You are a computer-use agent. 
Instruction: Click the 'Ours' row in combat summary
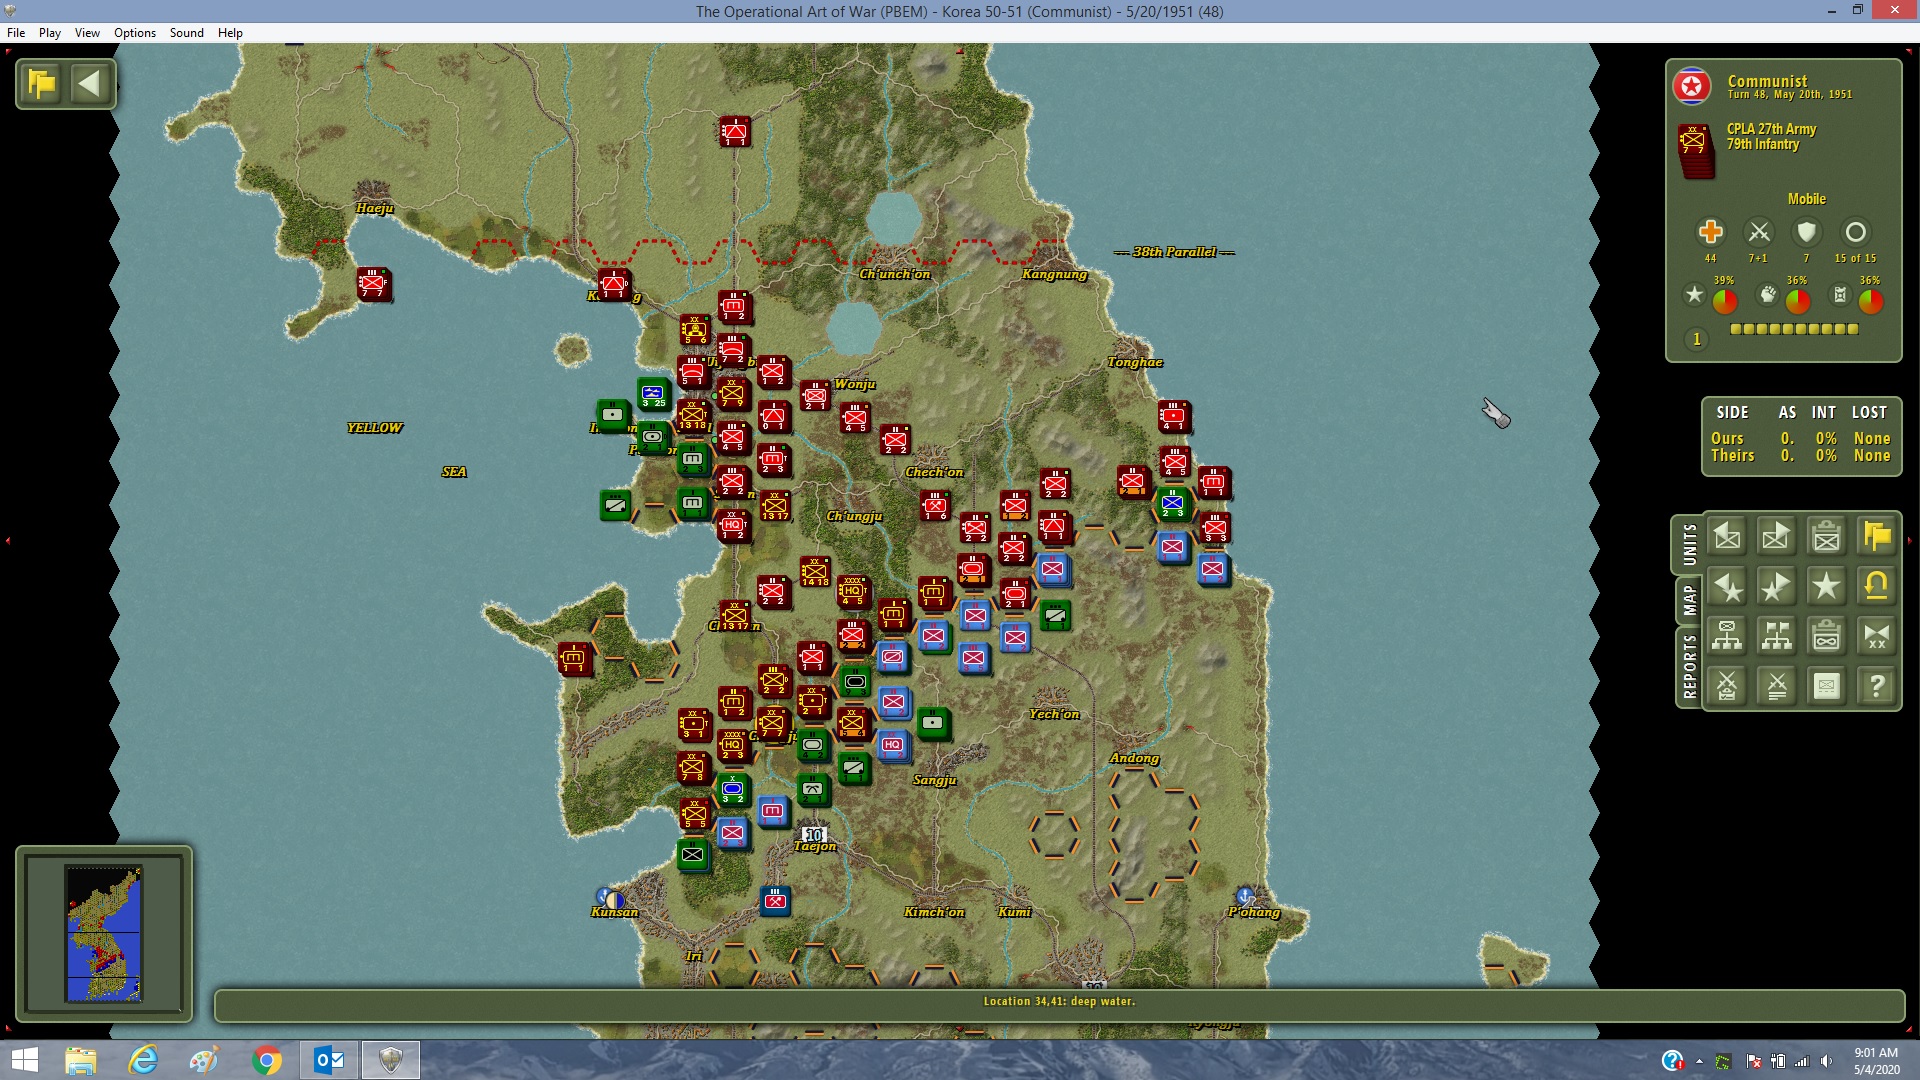pos(1800,438)
